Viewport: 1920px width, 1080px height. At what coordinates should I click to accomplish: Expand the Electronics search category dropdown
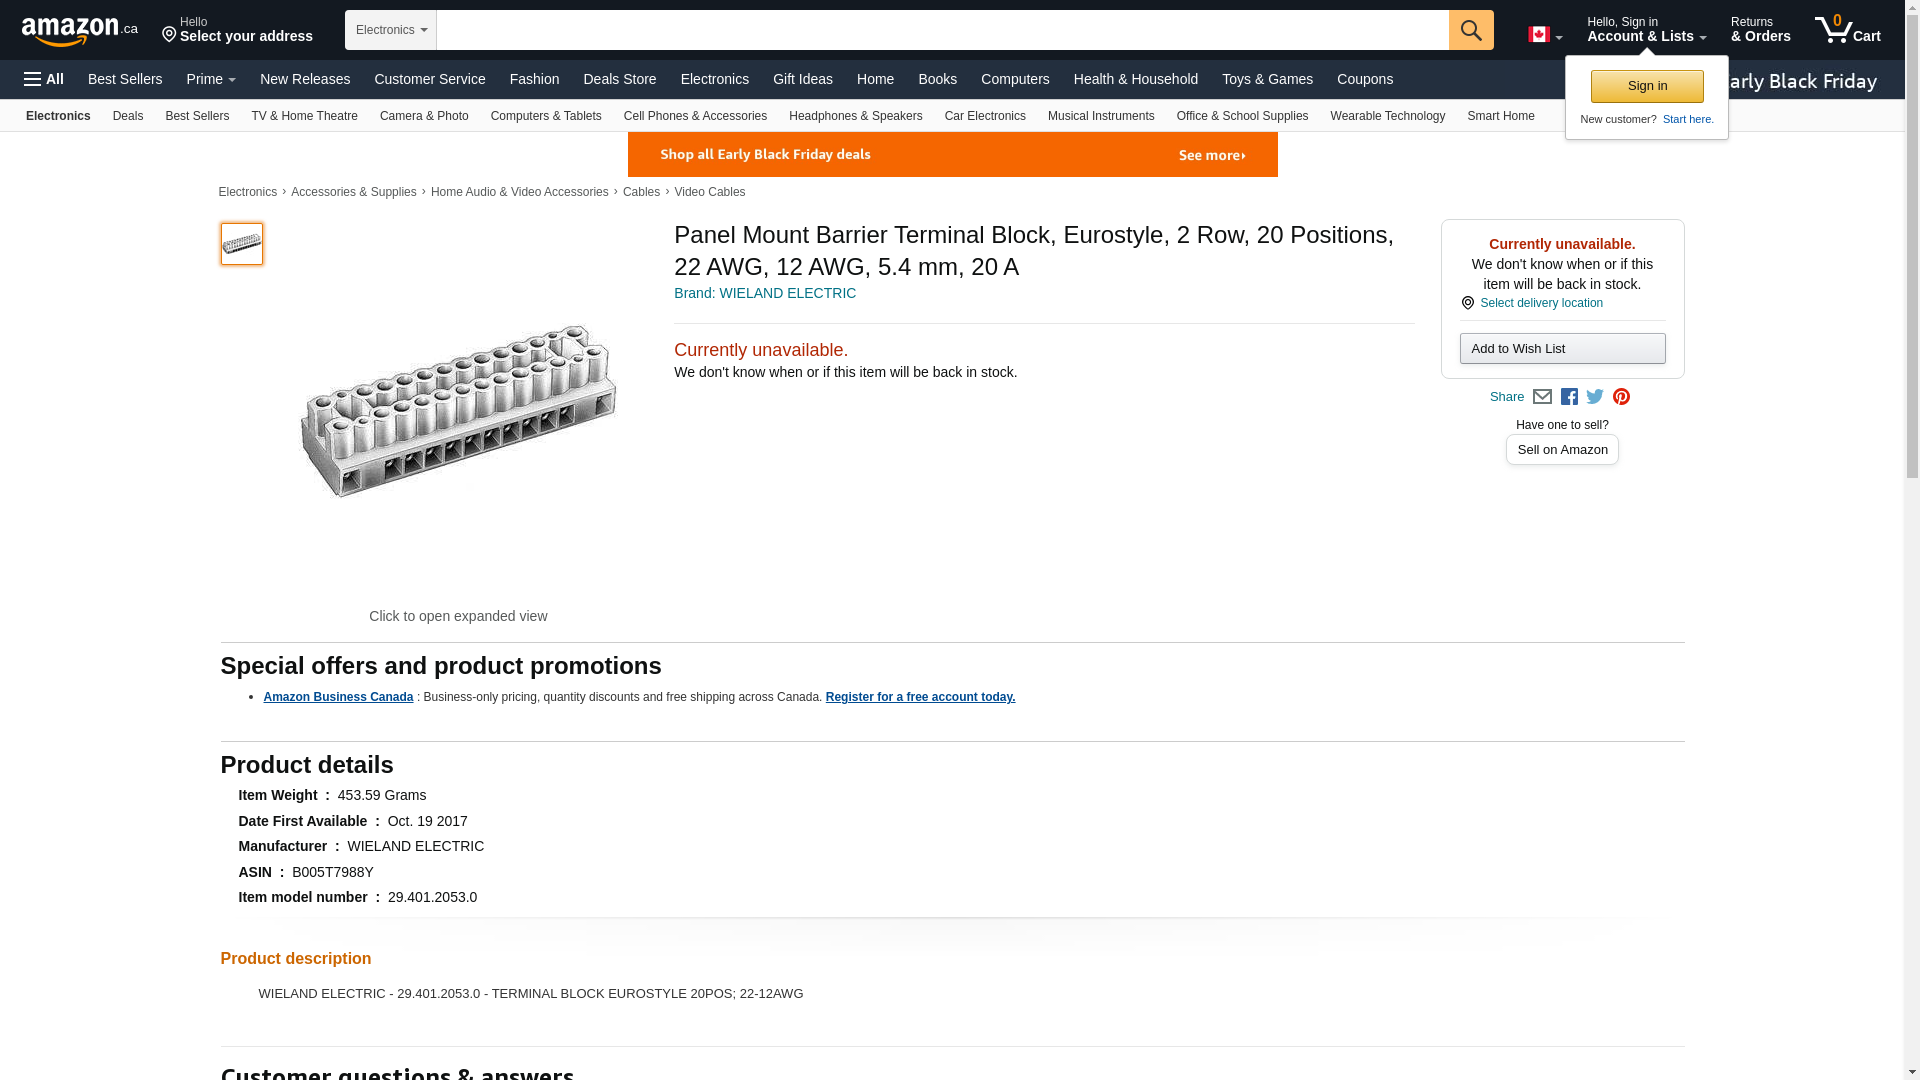[390, 30]
